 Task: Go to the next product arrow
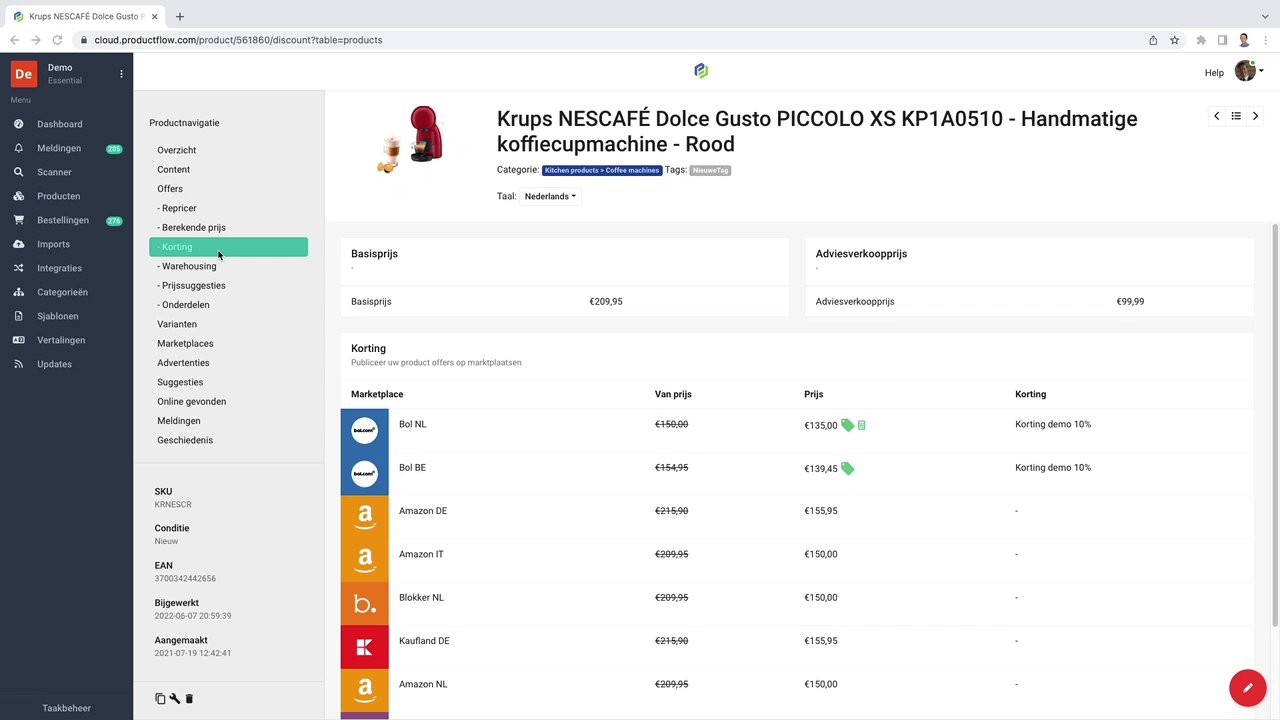tap(1256, 116)
